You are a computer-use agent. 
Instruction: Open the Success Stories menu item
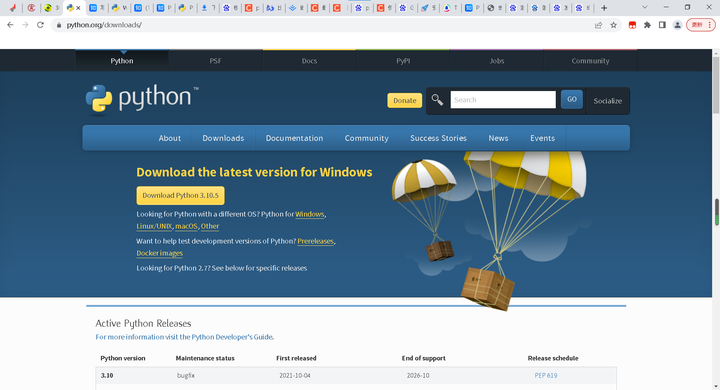pyautogui.click(x=438, y=138)
